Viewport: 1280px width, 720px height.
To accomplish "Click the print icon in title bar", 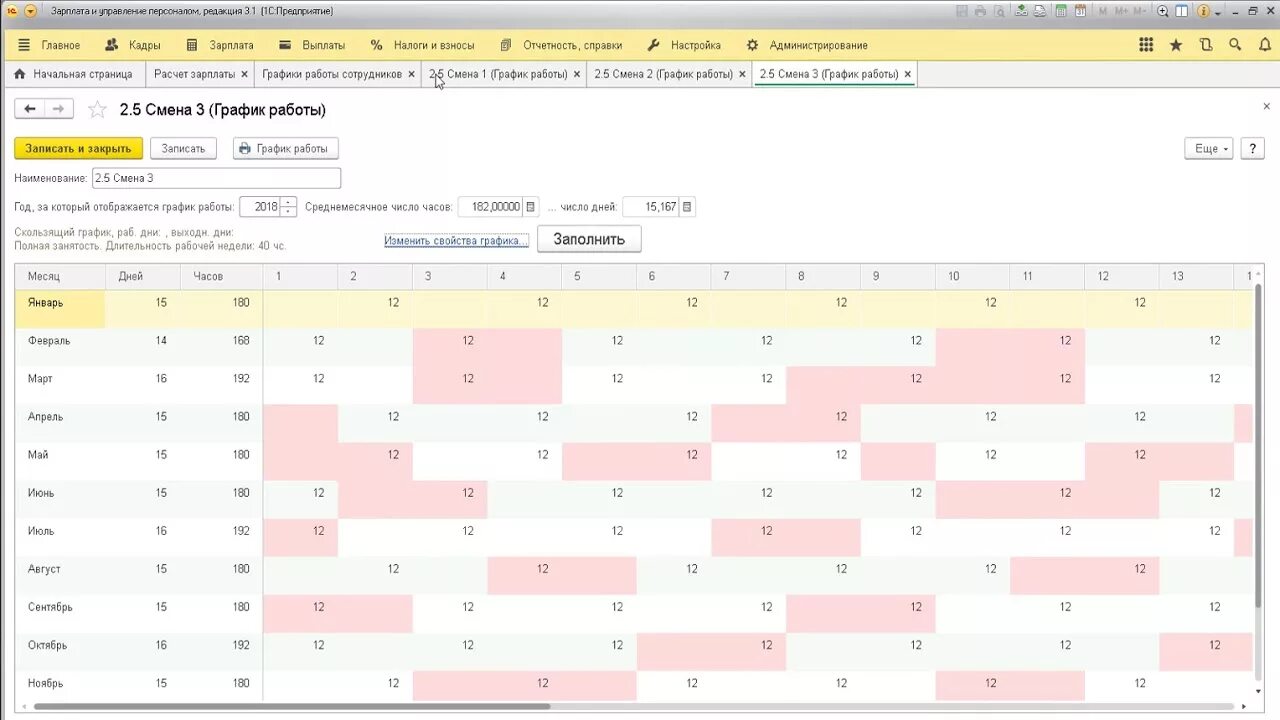I will point(980,11).
